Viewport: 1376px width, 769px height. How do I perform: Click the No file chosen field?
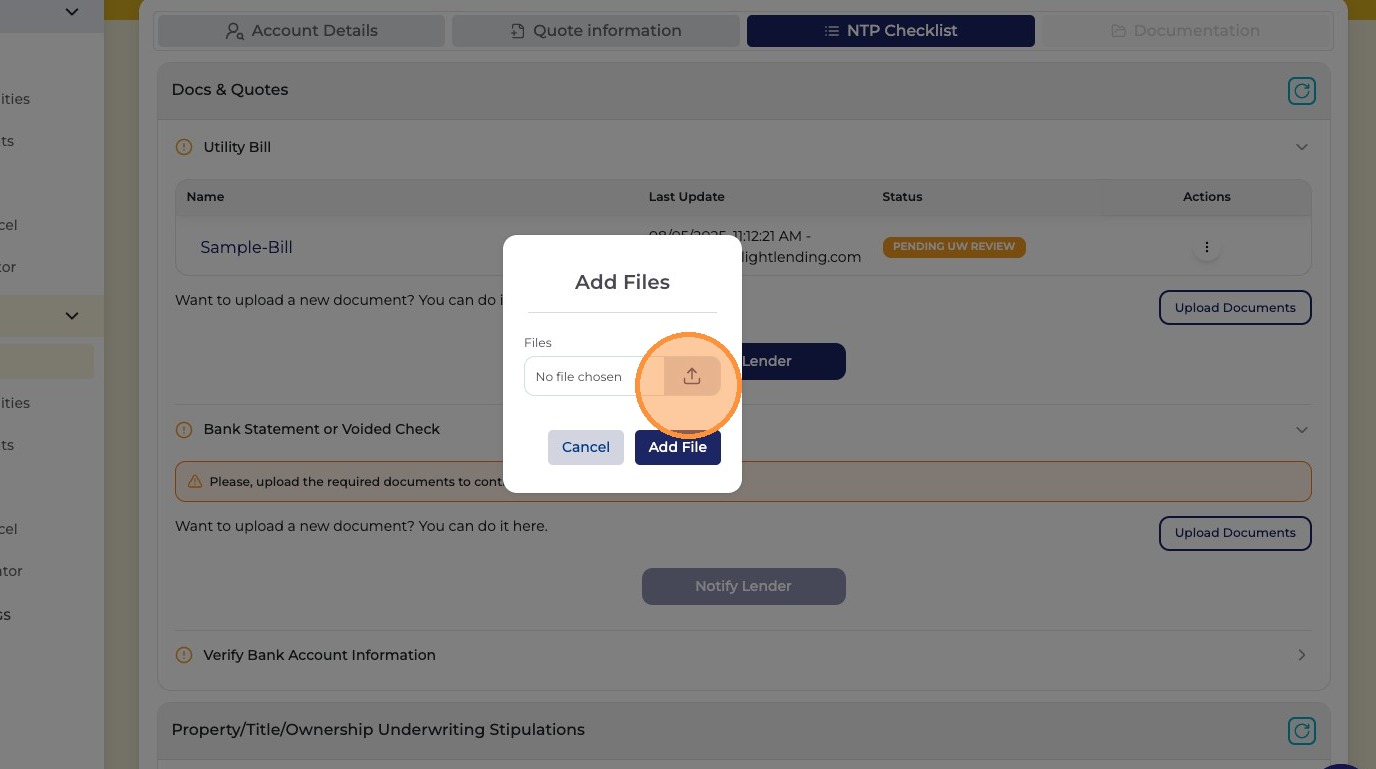coord(594,376)
